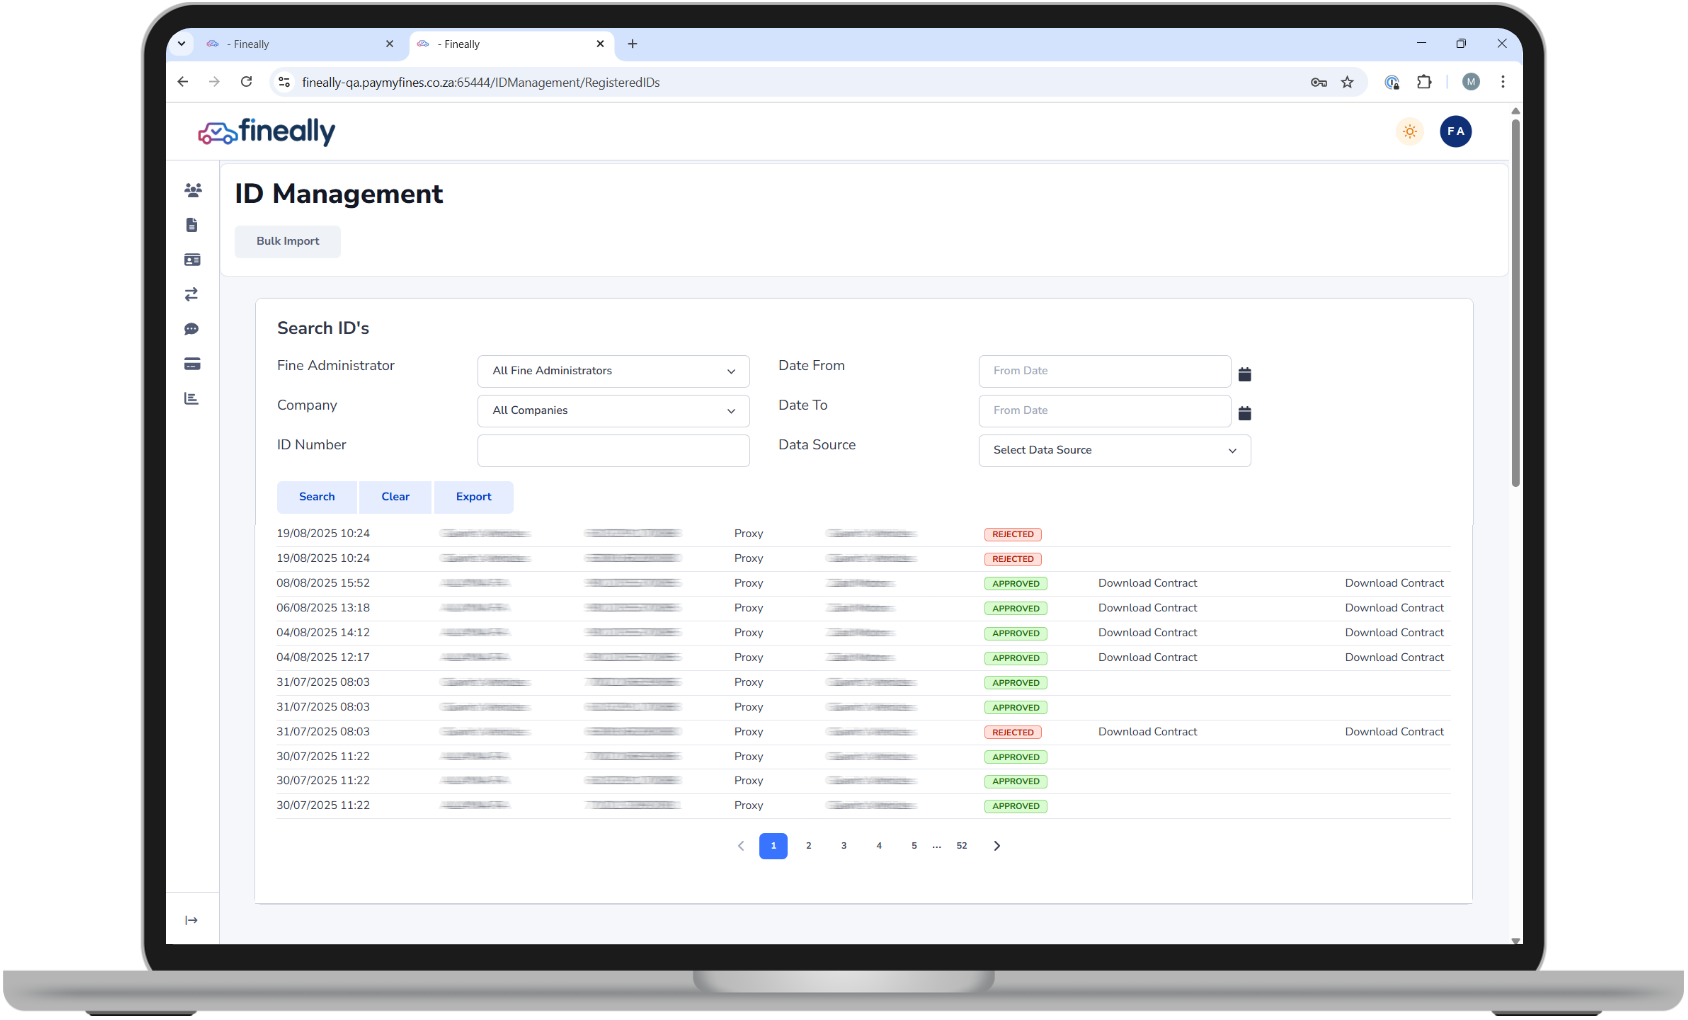Open the browser three-dot menu

click(1503, 82)
